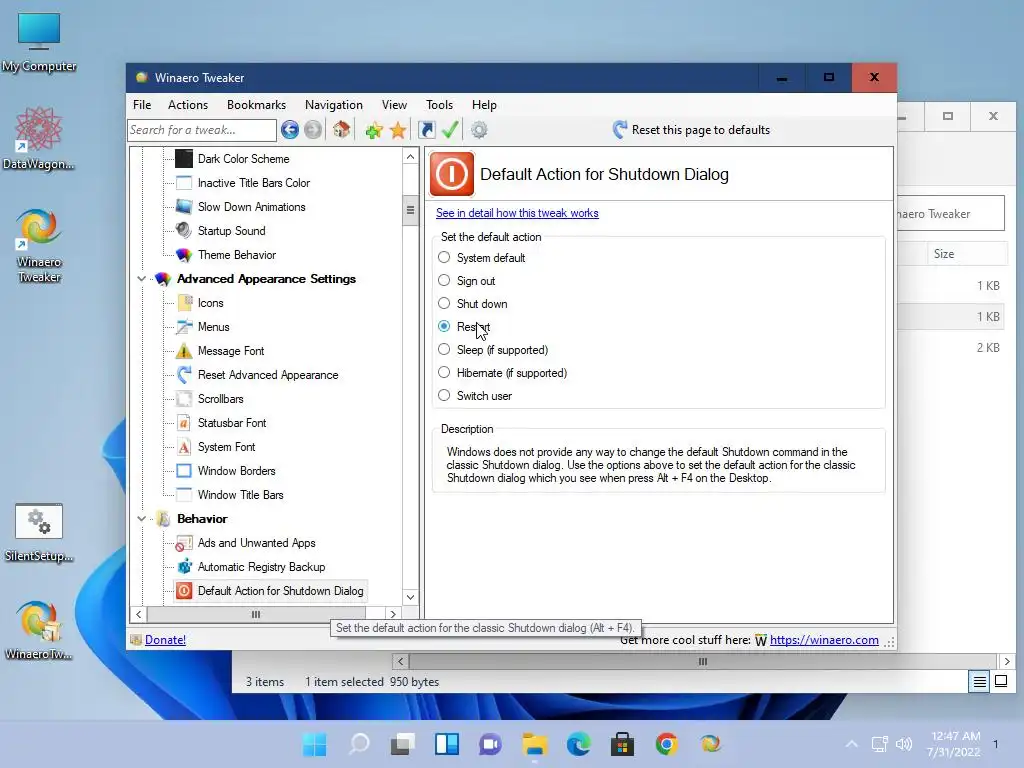Select Dark Color Scheme in tree
This screenshot has height=768, width=1024.
coord(243,159)
